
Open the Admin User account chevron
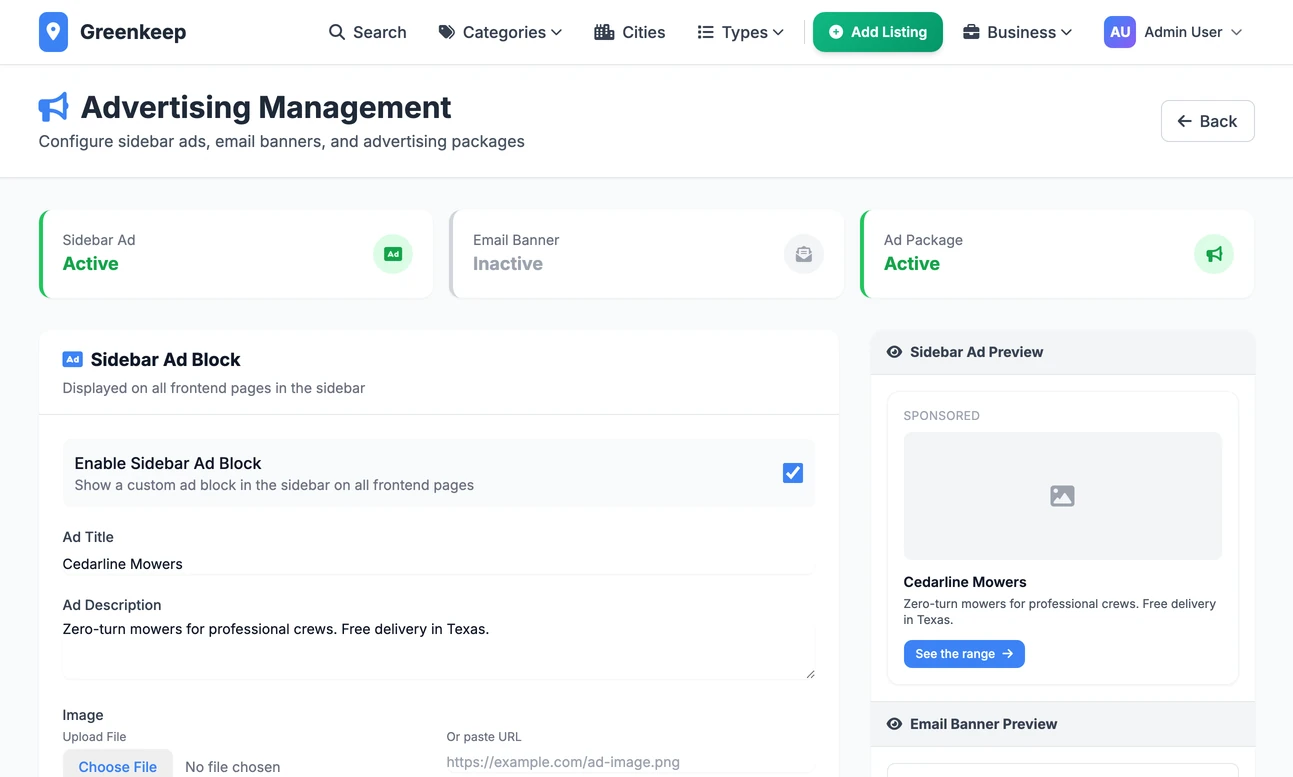click(1237, 32)
